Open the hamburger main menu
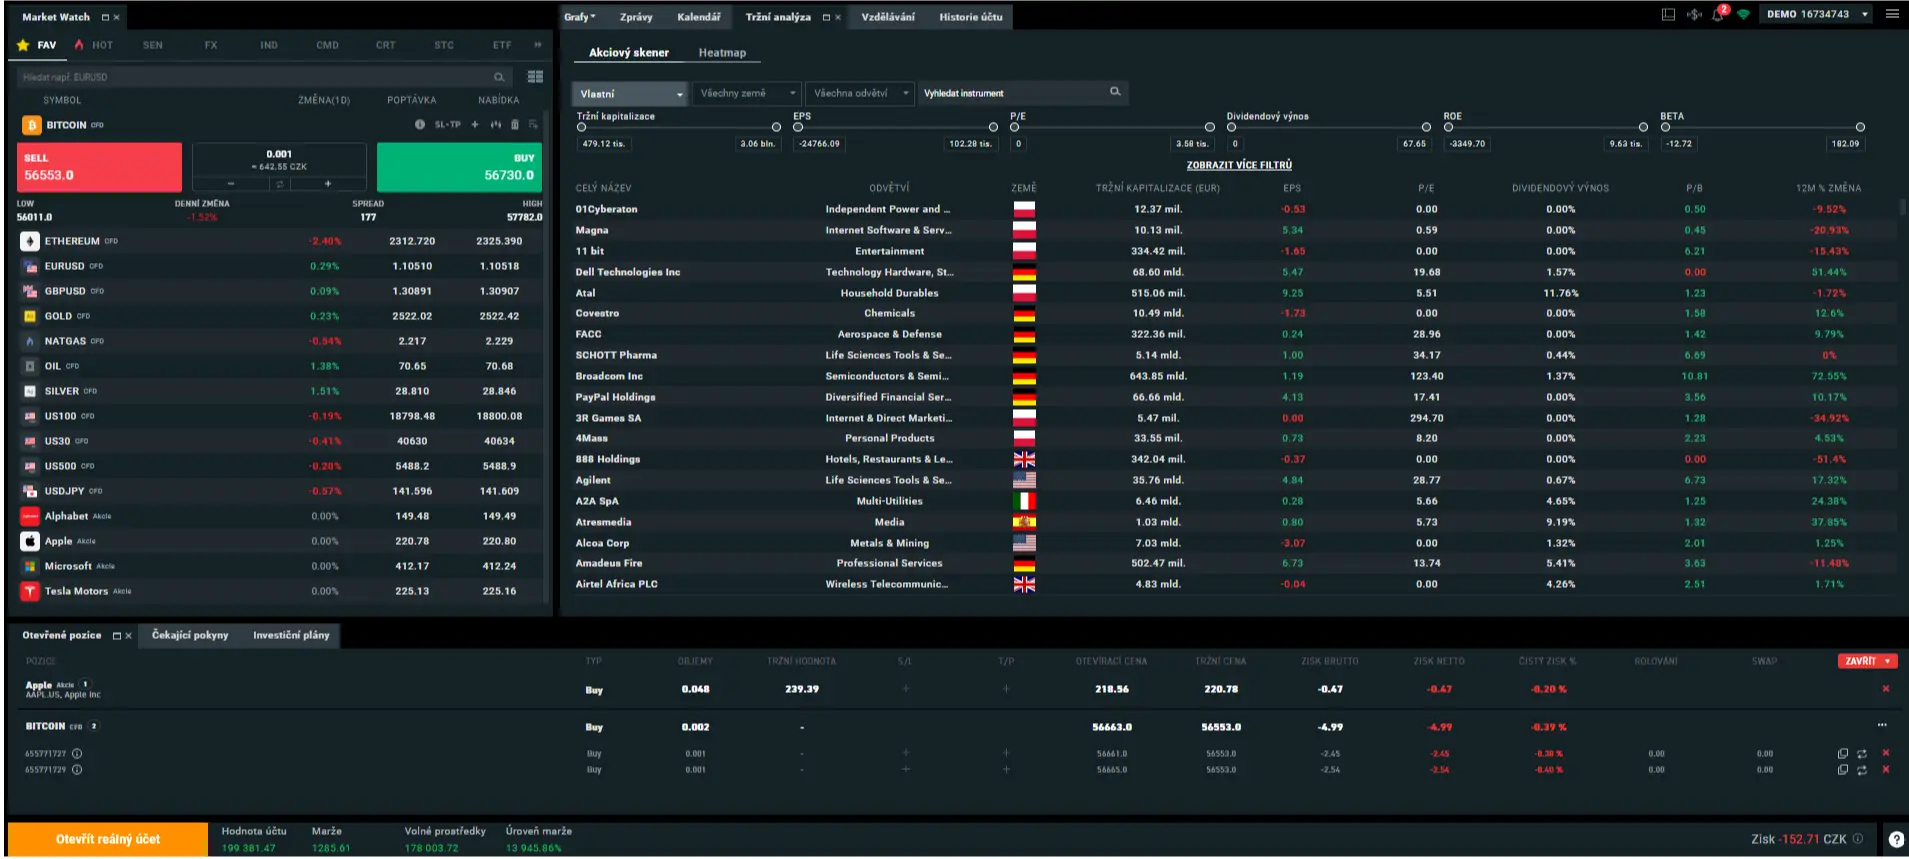1909x859 pixels. pyautogui.click(x=1892, y=14)
